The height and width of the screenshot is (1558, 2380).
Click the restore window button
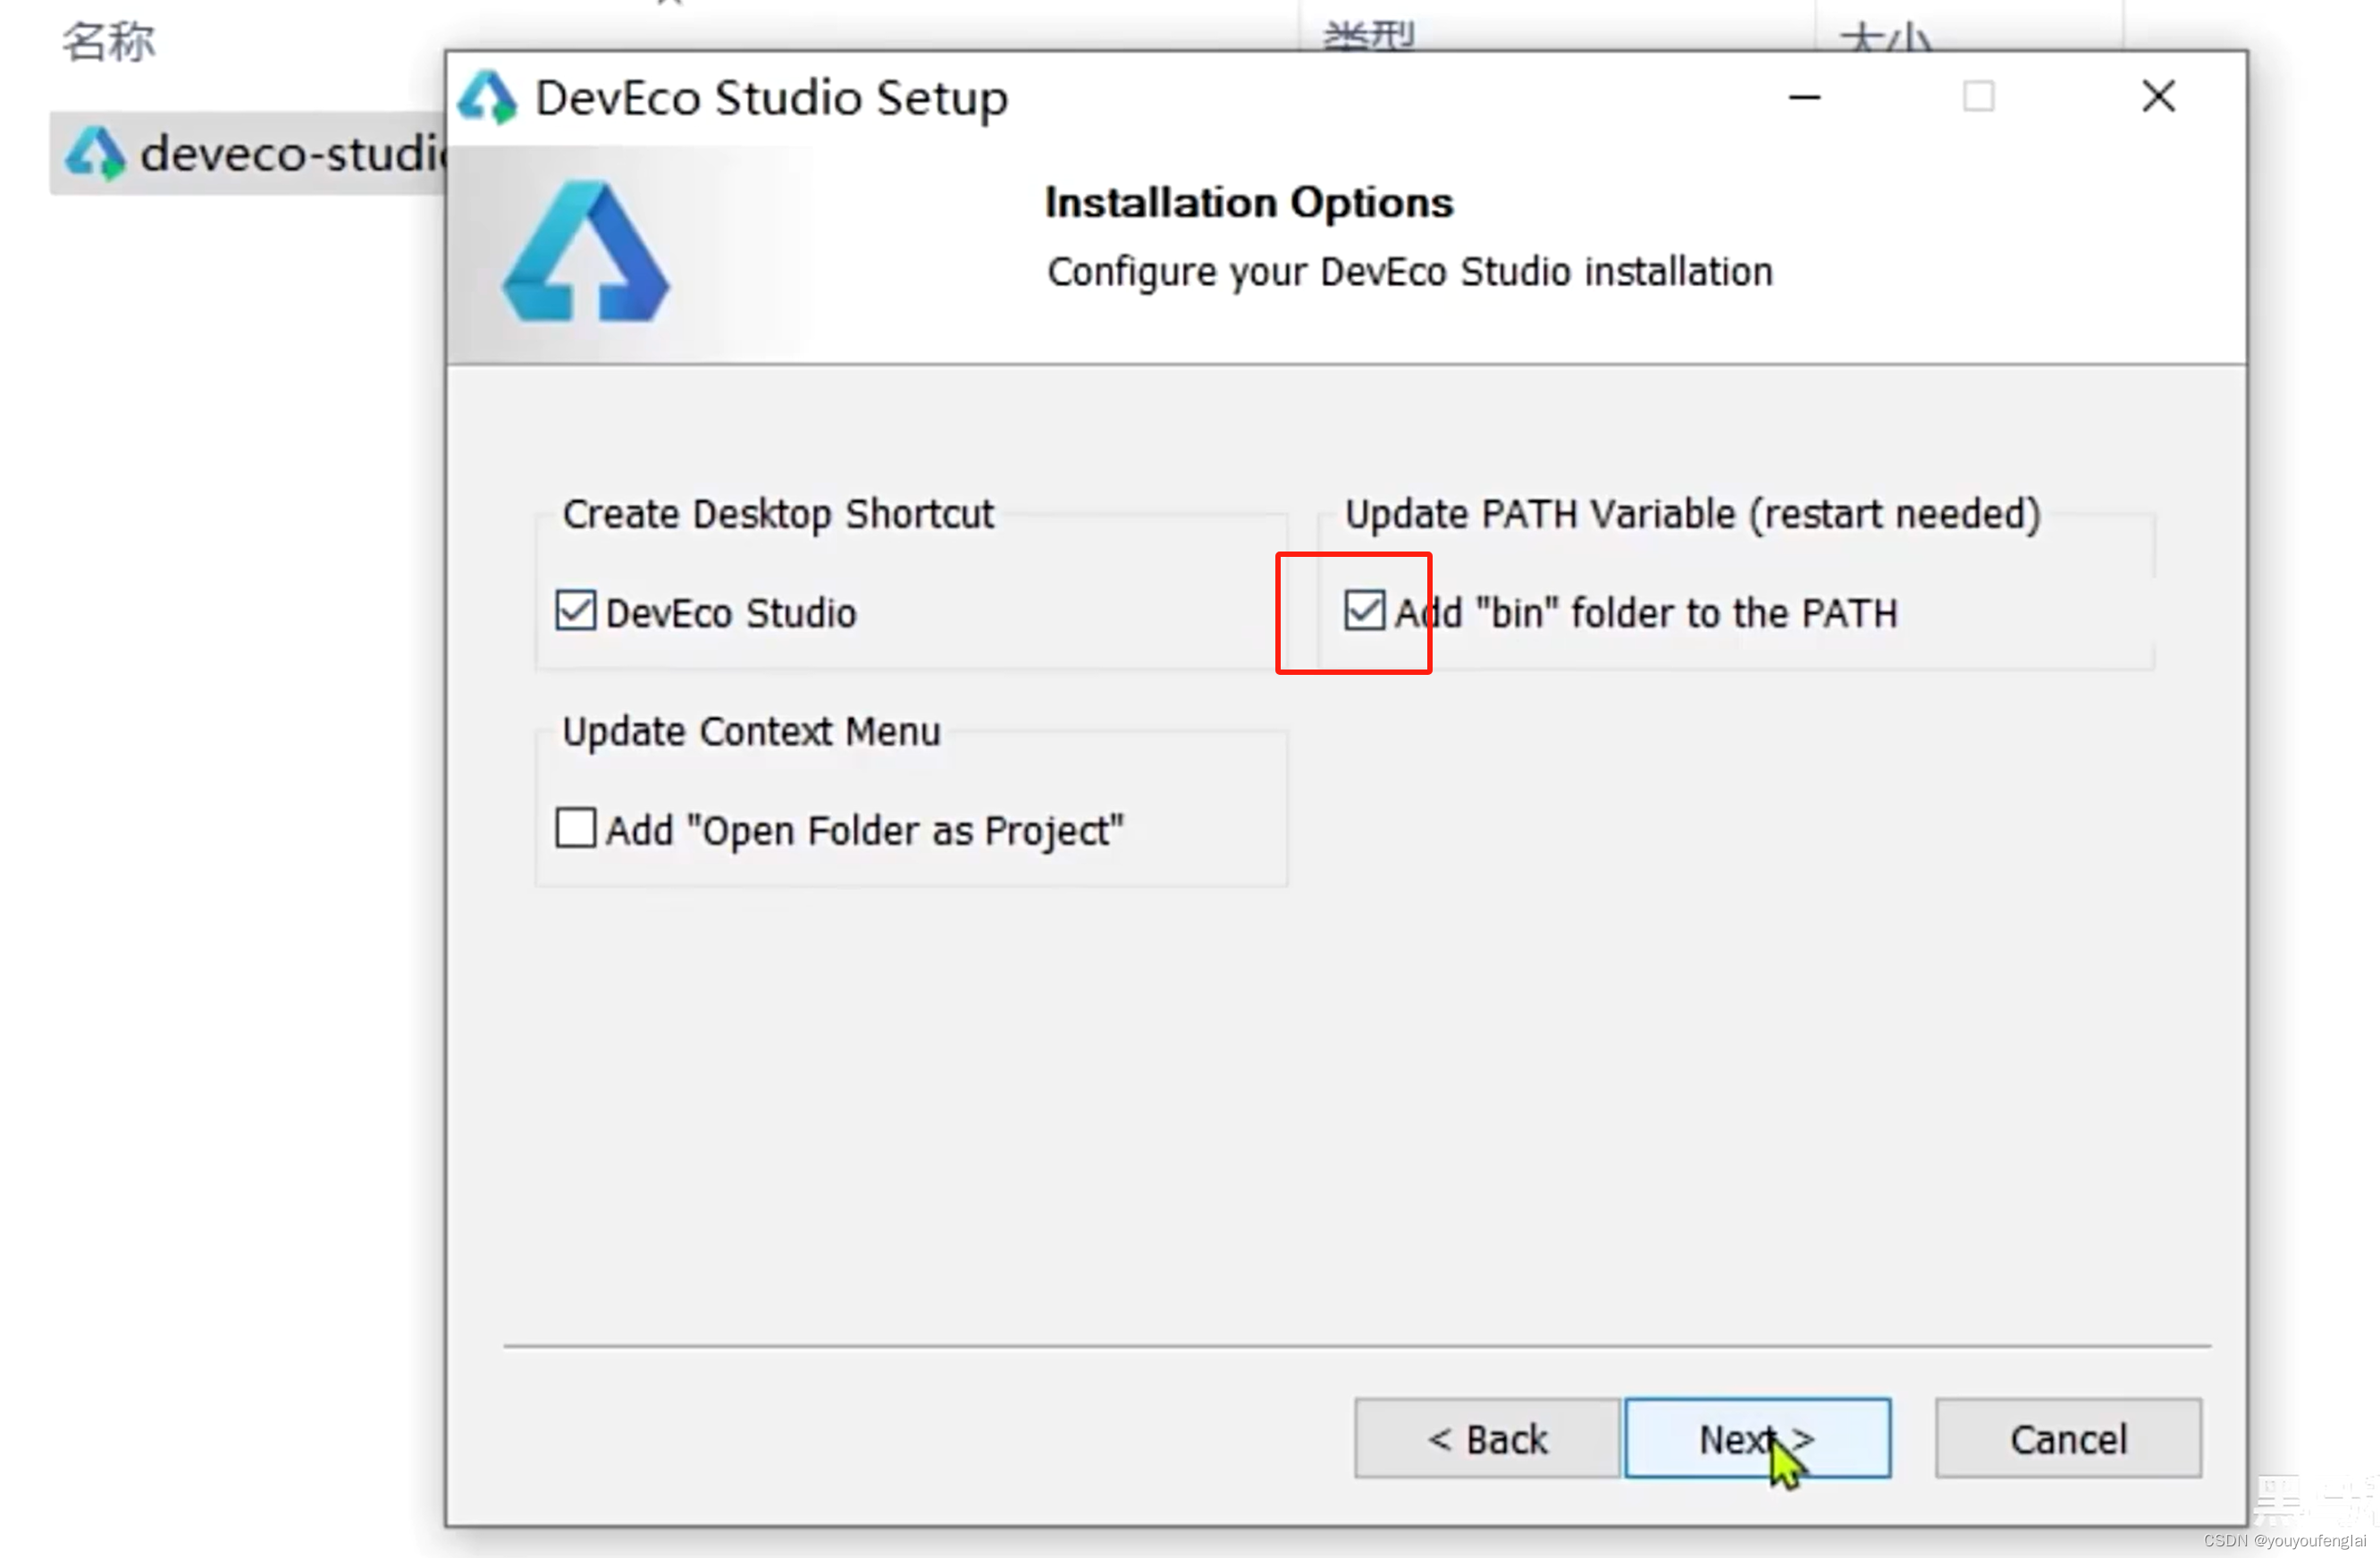[x=1979, y=96]
